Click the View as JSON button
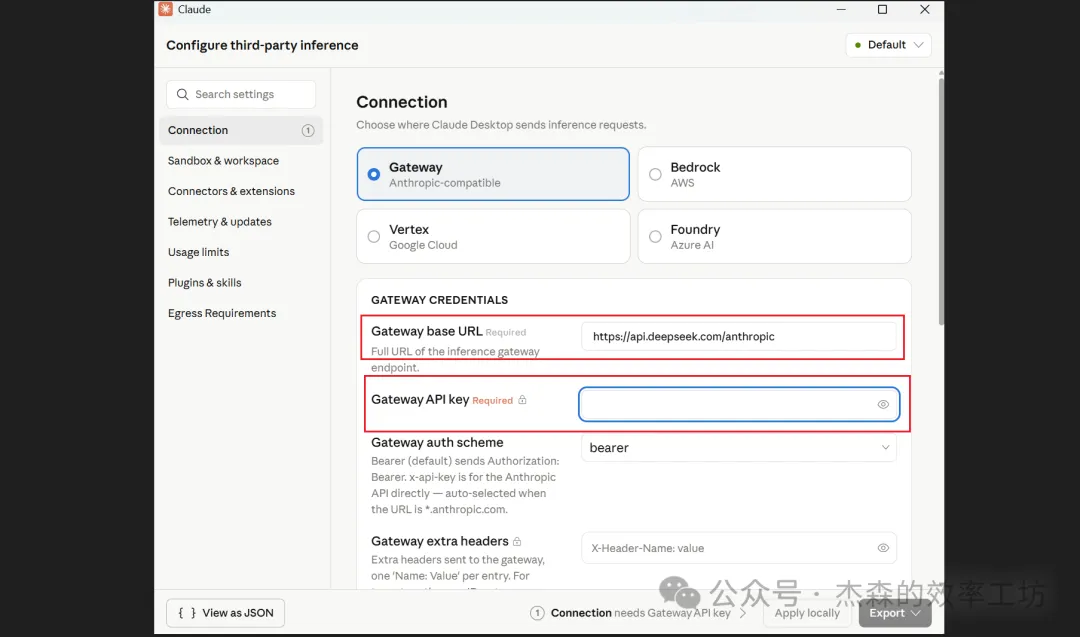Screen dimensions: 1080x637 point(226,613)
